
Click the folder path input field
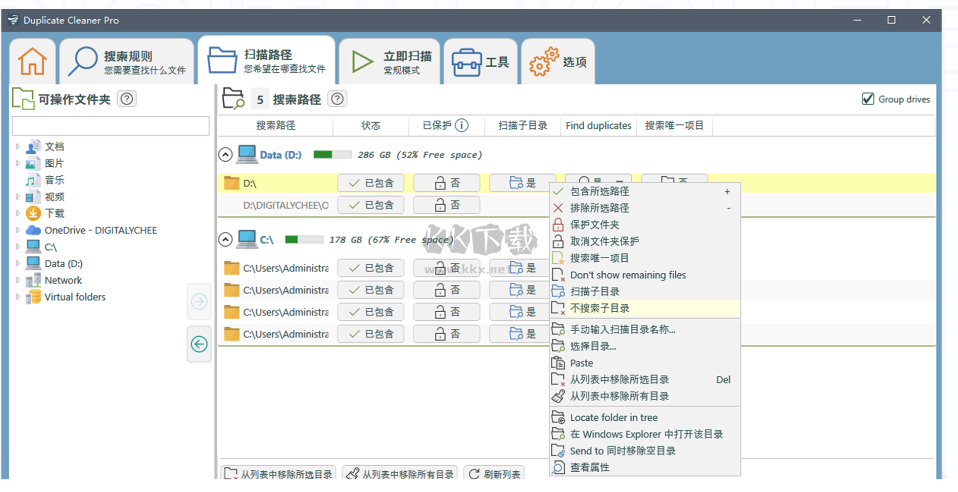110,126
